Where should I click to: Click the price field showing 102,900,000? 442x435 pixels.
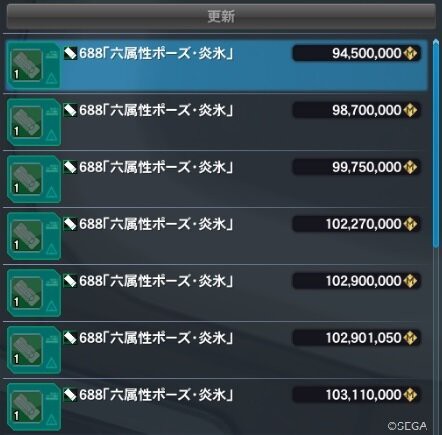(356, 281)
